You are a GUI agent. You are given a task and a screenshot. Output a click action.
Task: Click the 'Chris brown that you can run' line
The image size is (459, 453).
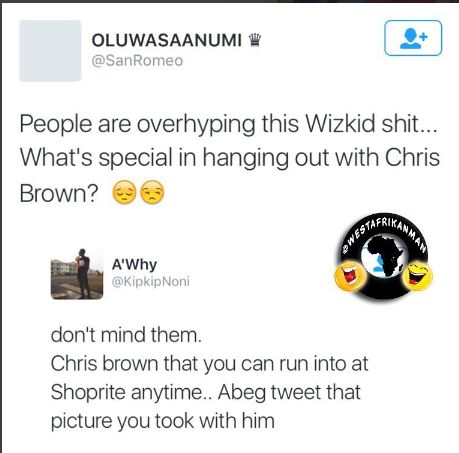click(209, 364)
